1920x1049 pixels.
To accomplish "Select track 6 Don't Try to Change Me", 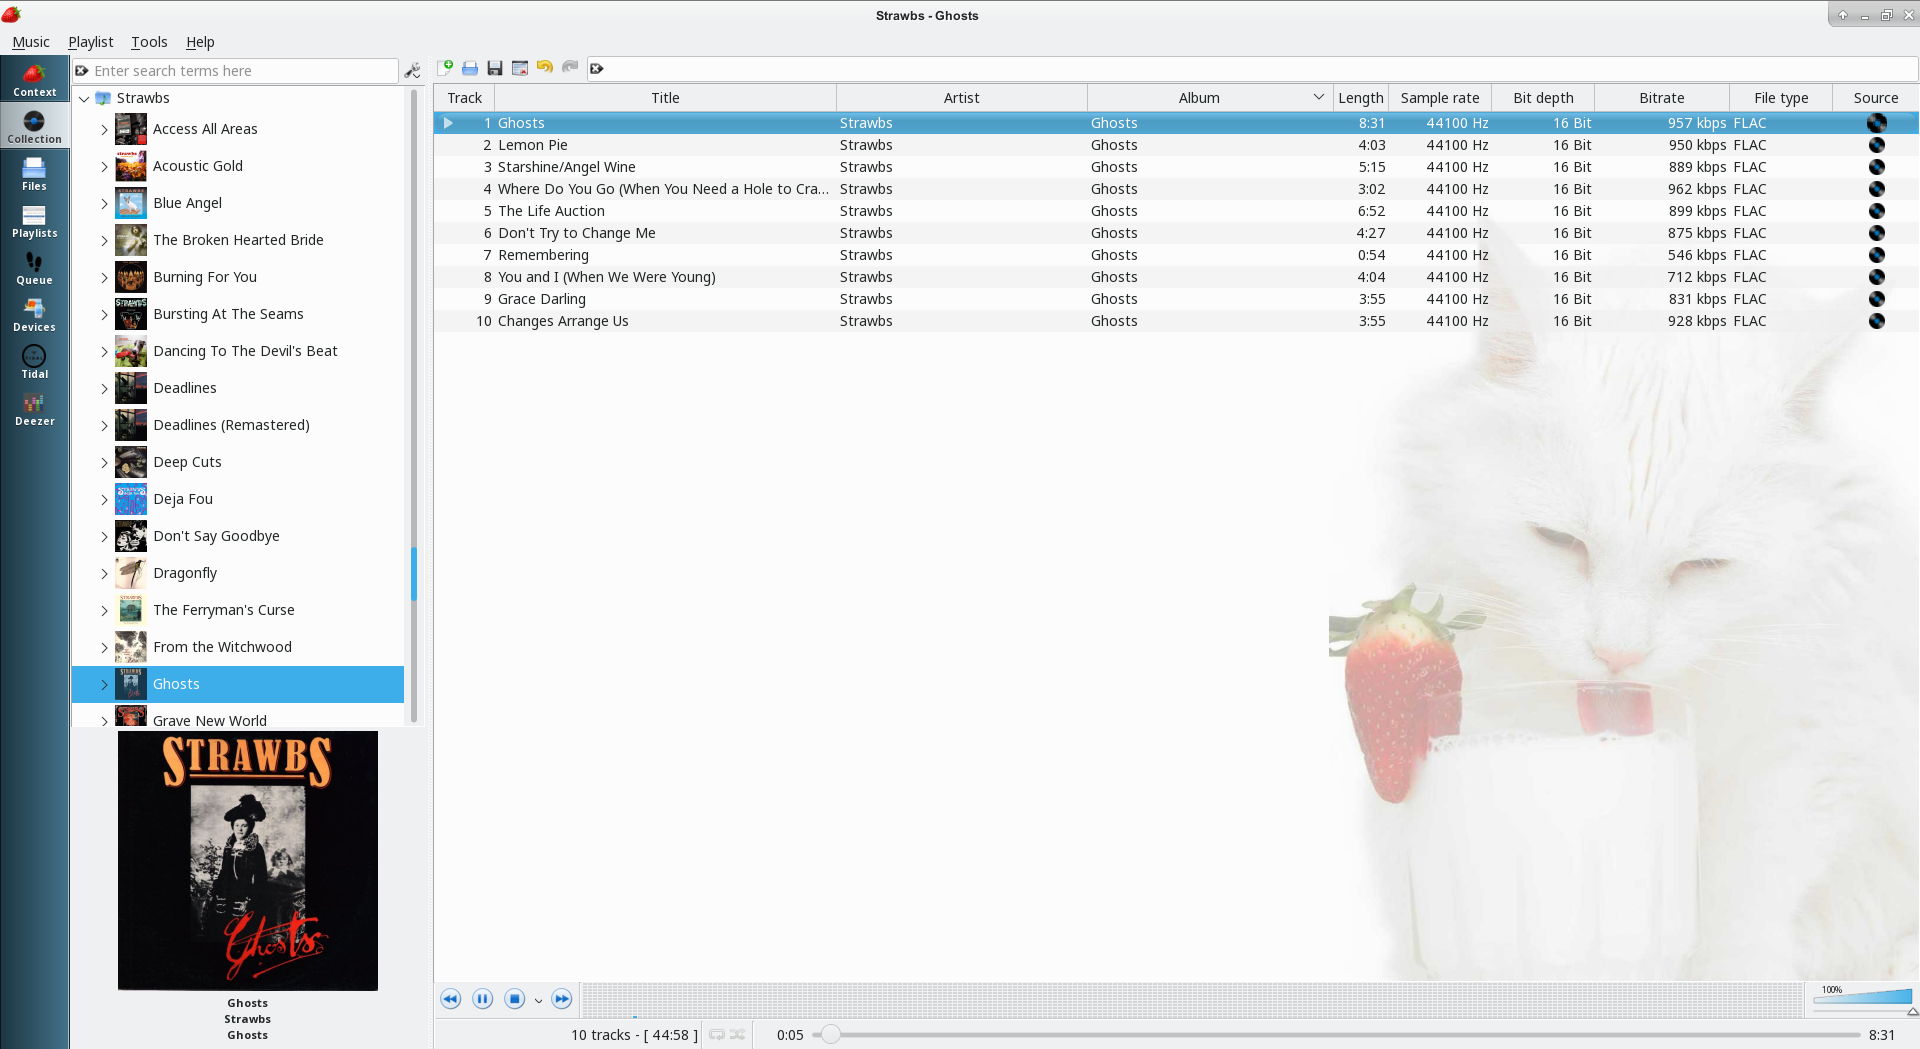I will (1176, 233).
